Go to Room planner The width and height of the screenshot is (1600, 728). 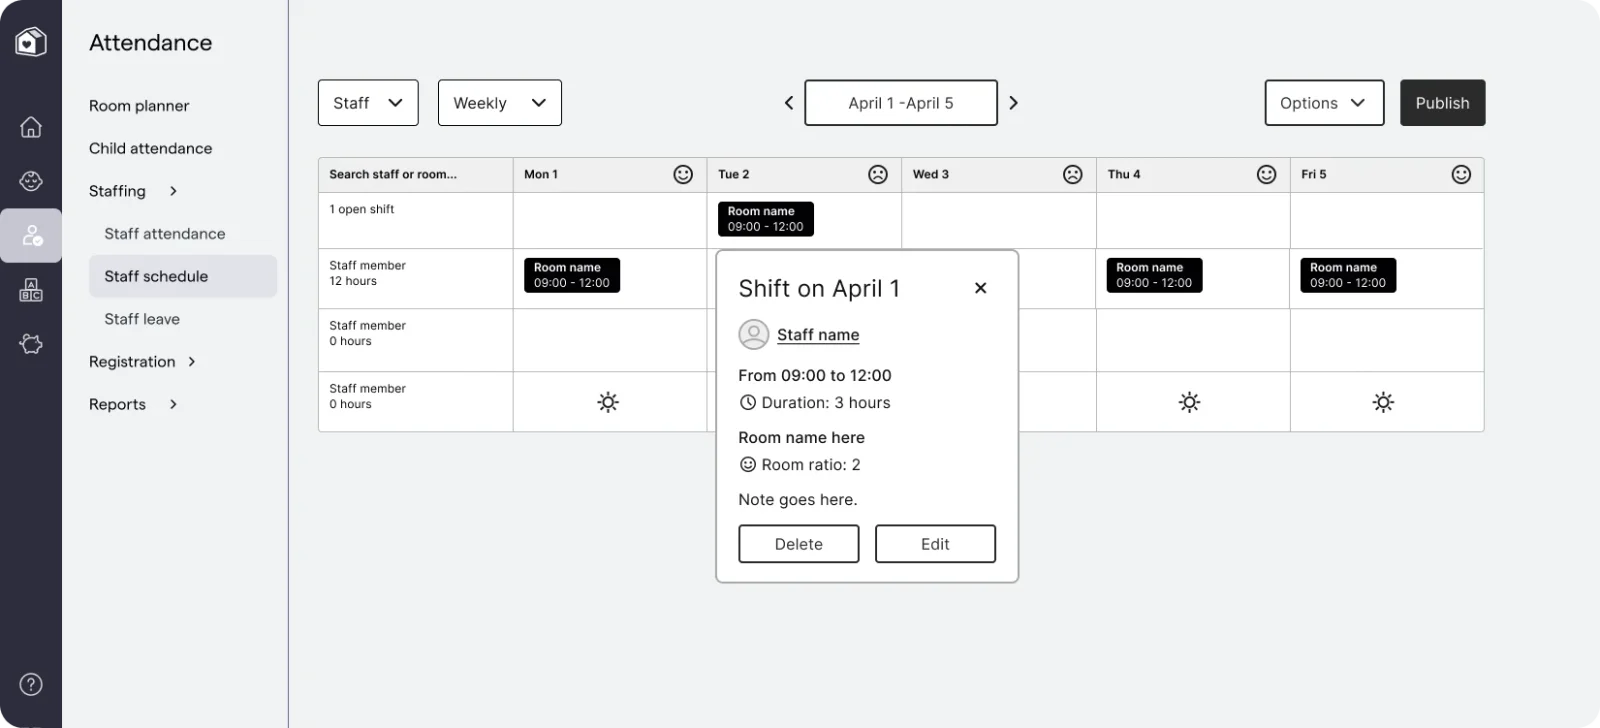pos(139,106)
